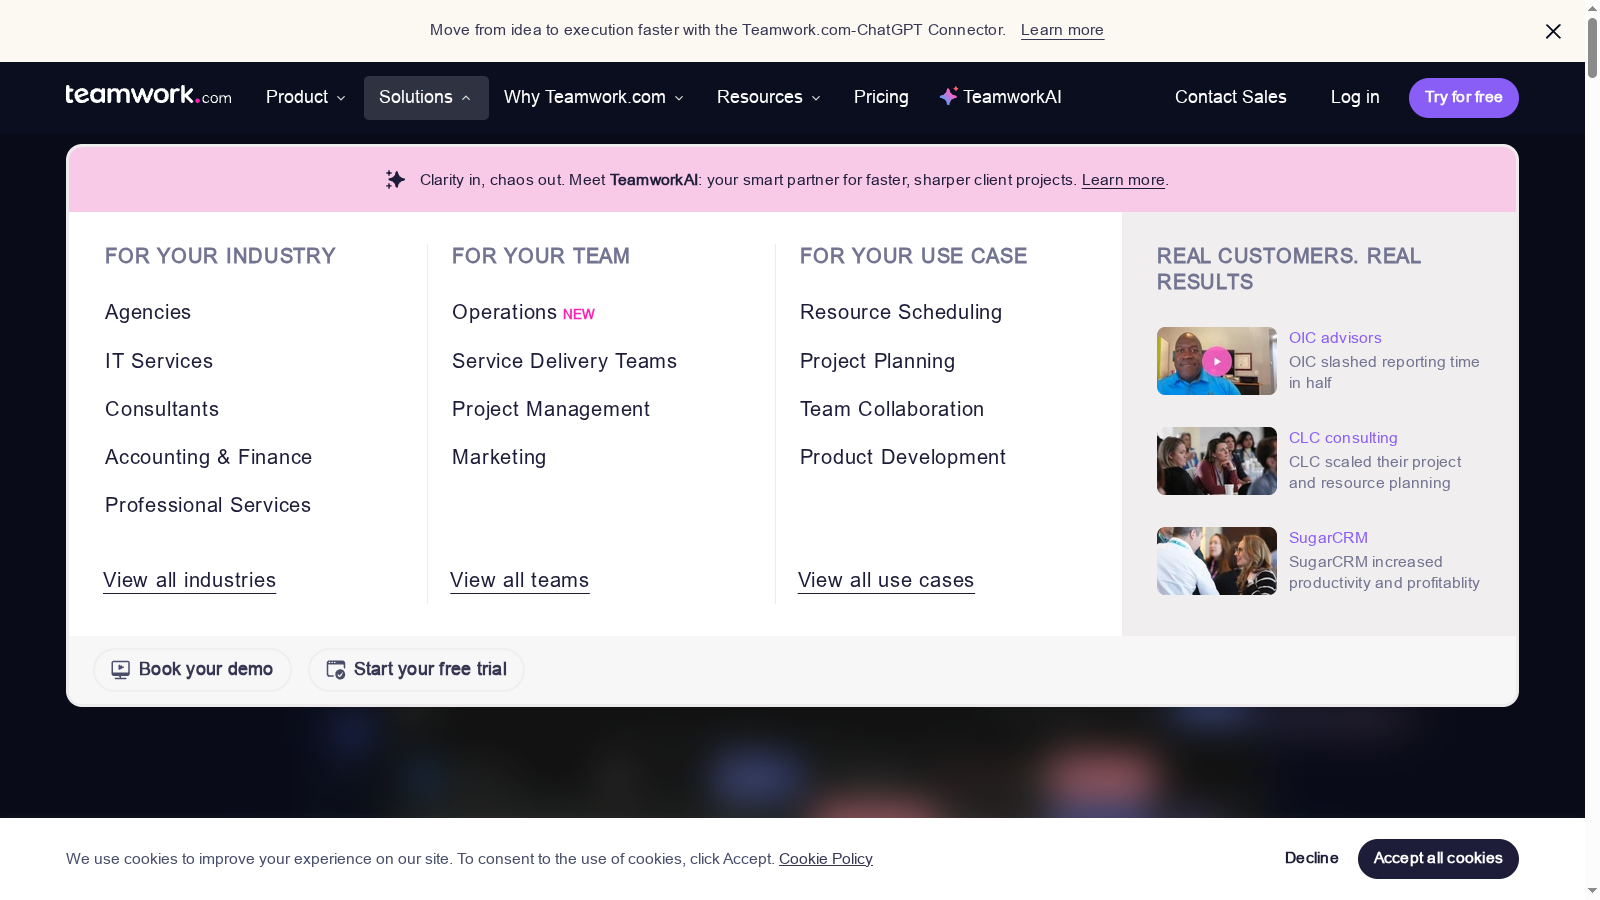Play the OIC advisors customer video

click(1216, 361)
